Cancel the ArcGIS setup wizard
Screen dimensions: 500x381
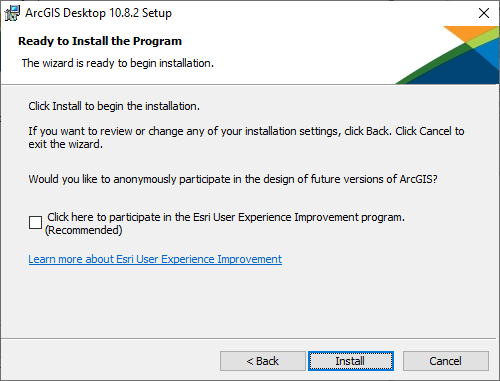coord(446,361)
